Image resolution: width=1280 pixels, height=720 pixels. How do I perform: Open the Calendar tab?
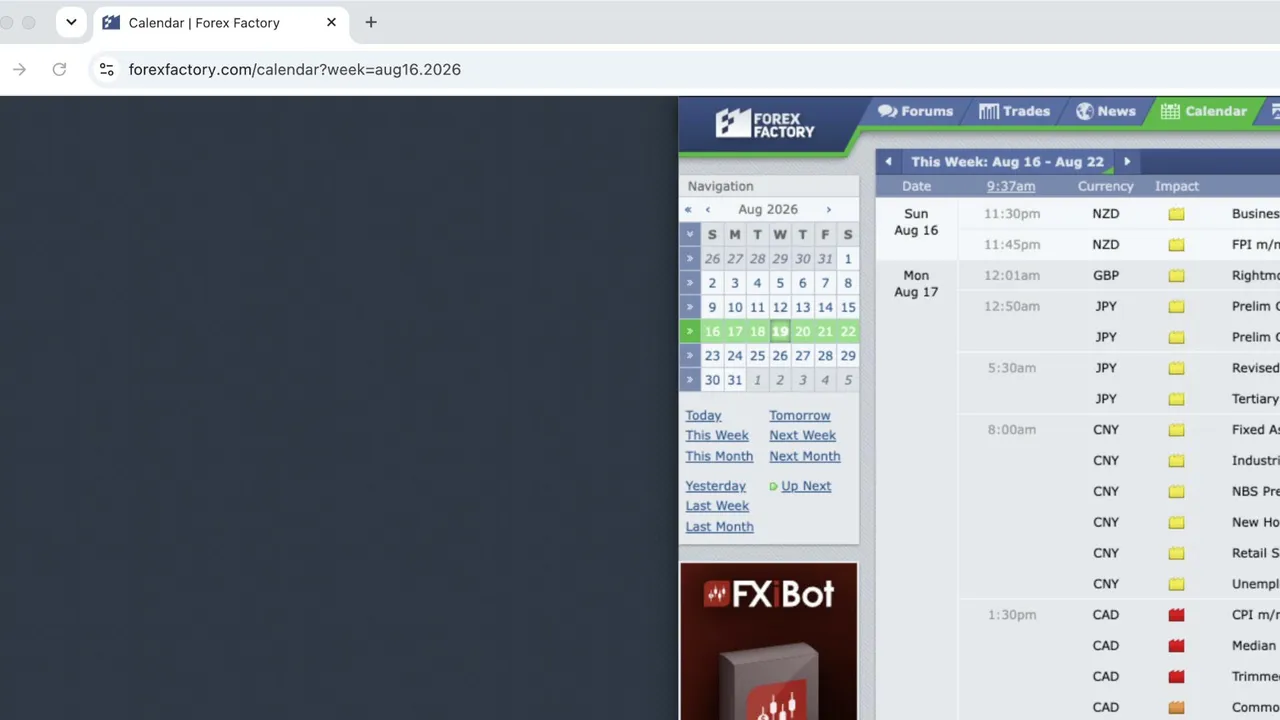pyautogui.click(x=1203, y=111)
